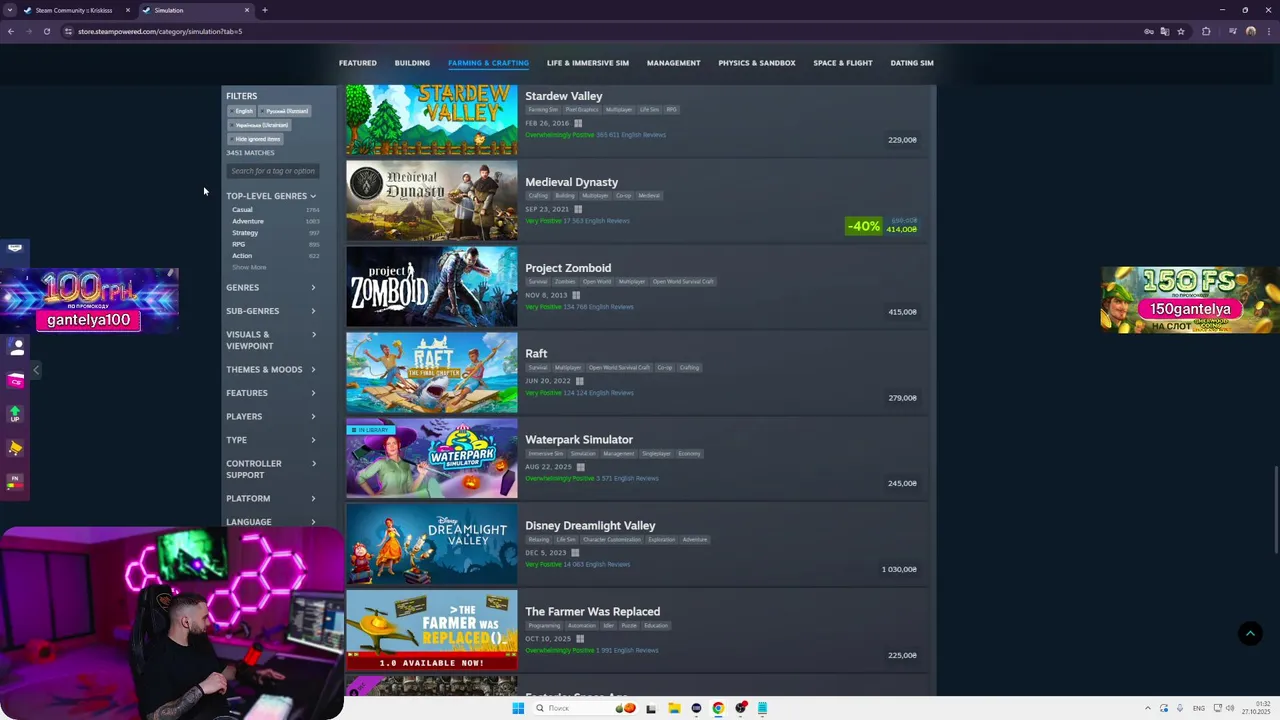
Task: Switch to the Dating Sim tab
Action: coord(912,63)
